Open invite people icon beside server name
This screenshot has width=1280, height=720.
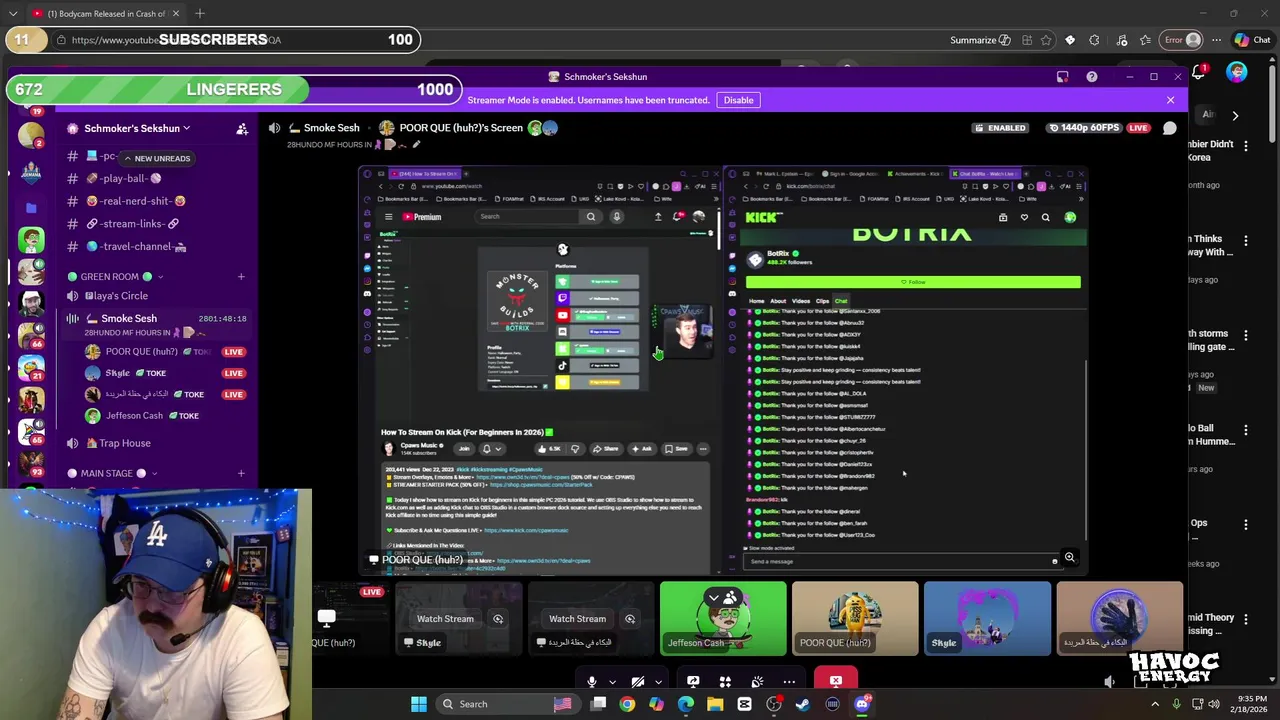[x=242, y=128]
